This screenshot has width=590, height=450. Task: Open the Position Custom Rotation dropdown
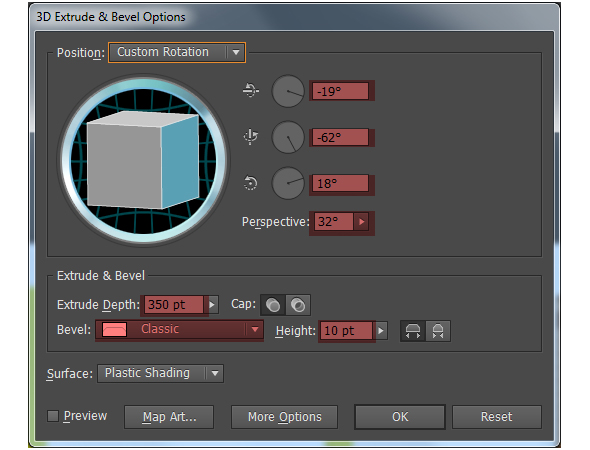click(177, 52)
